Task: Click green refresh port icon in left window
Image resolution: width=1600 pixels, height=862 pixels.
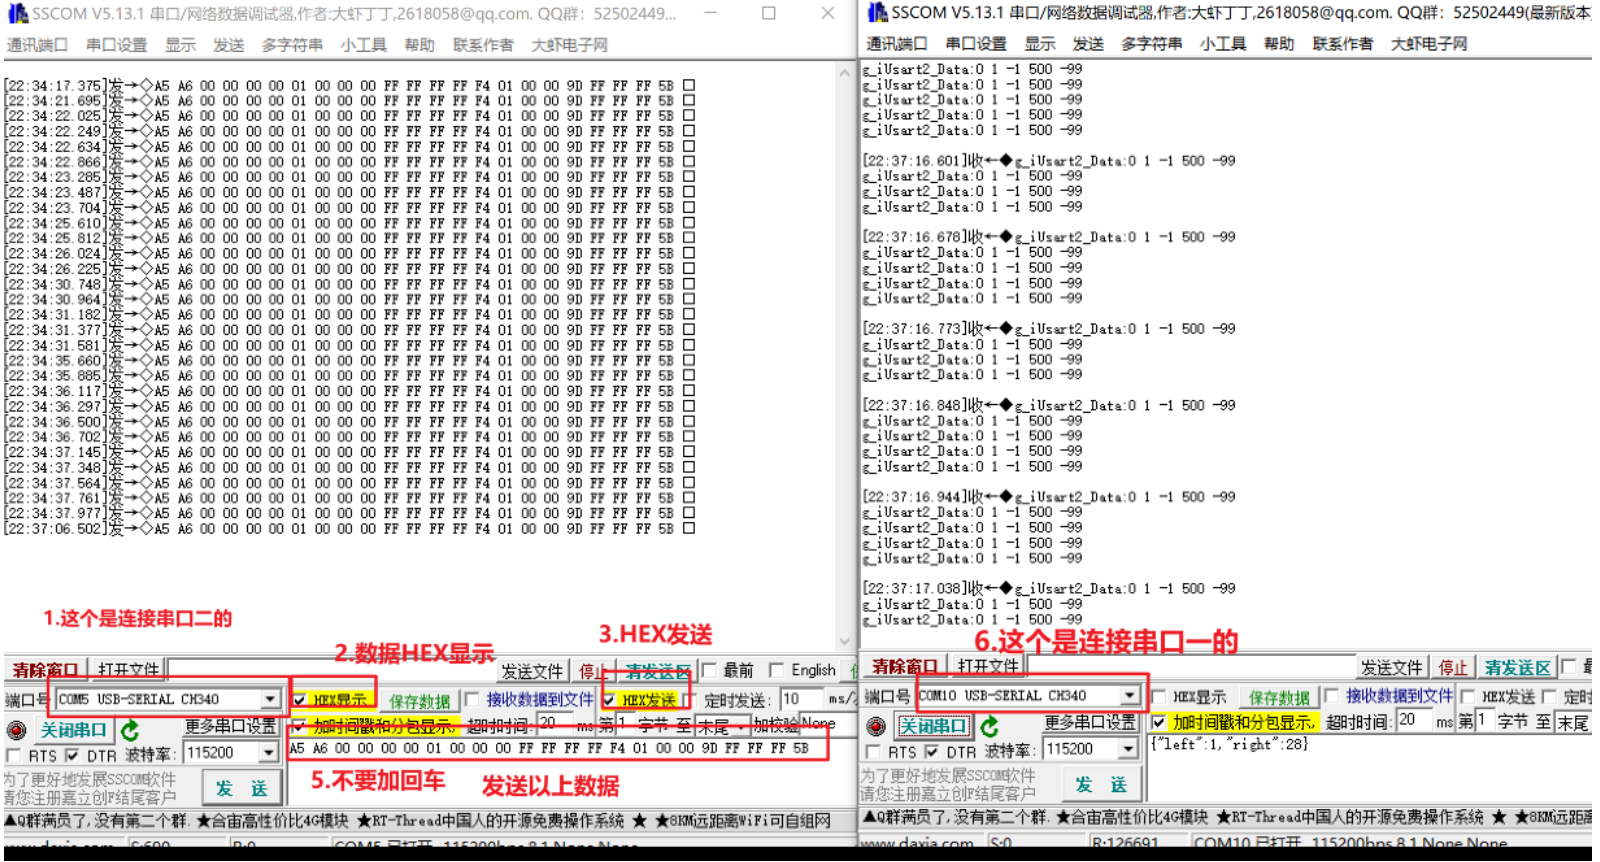Action: tap(130, 730)
